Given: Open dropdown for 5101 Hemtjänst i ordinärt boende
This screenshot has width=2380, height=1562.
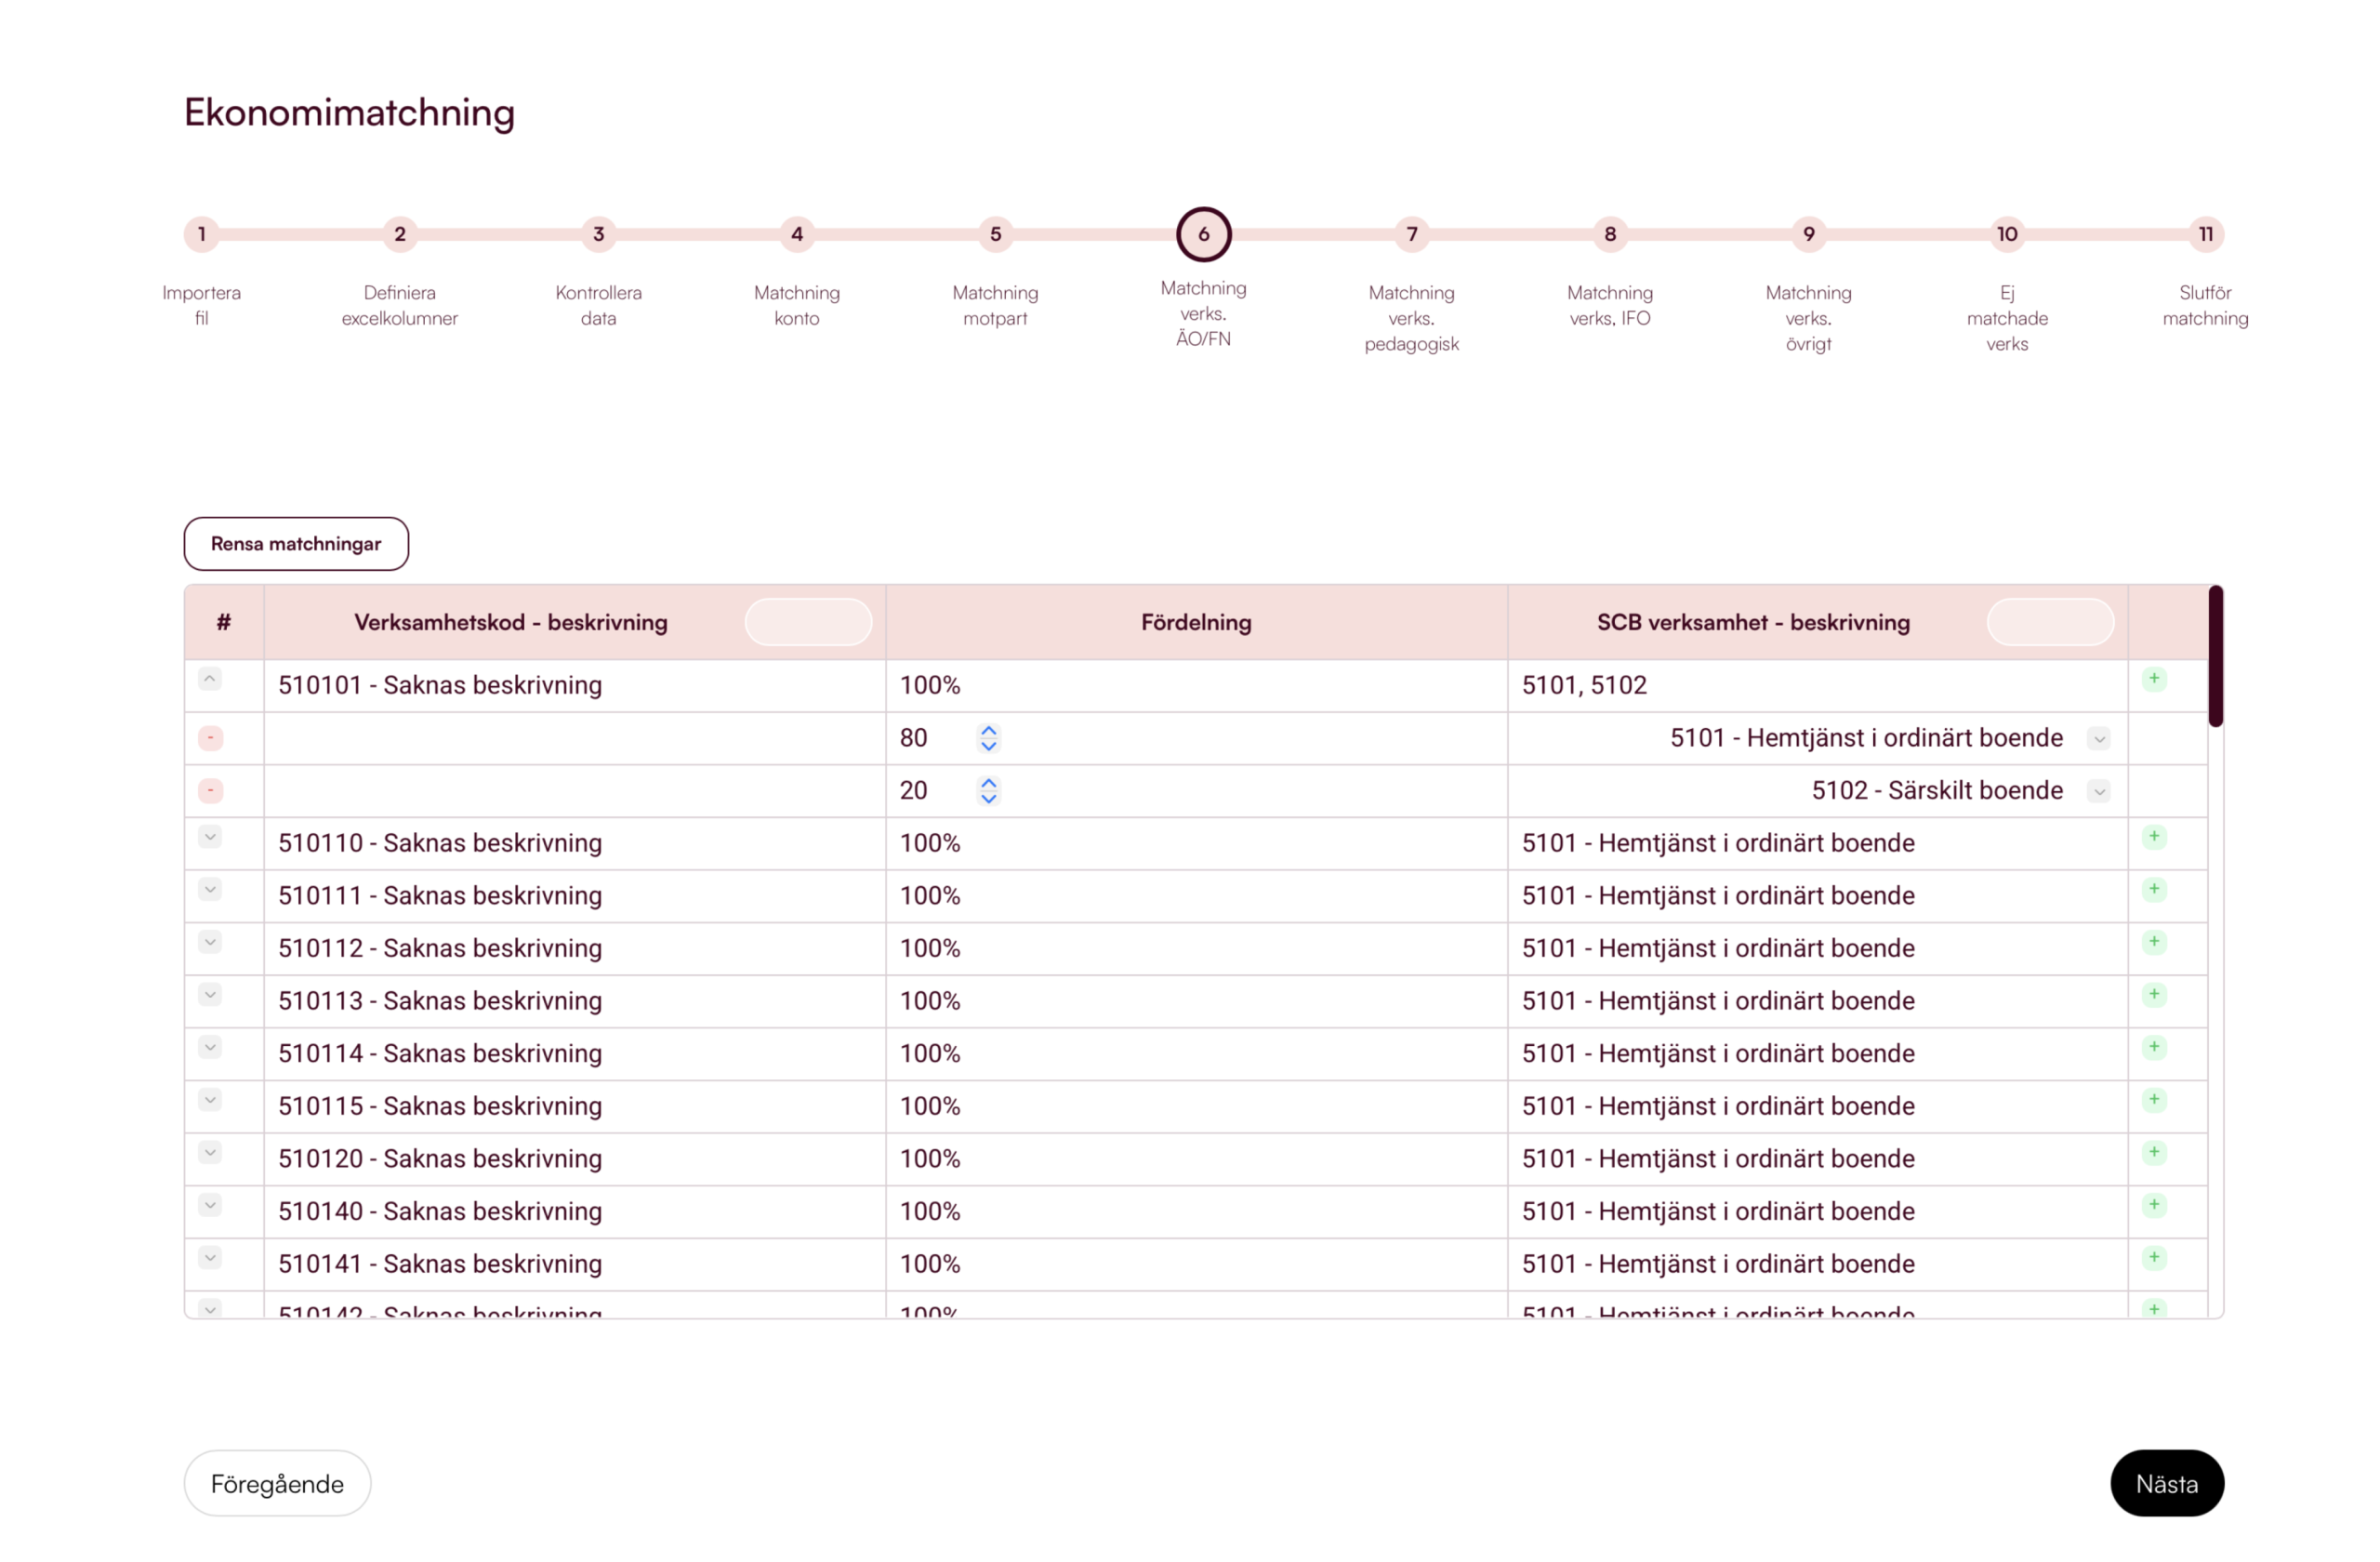Looking at the screenshot, I should (2098, 739).
